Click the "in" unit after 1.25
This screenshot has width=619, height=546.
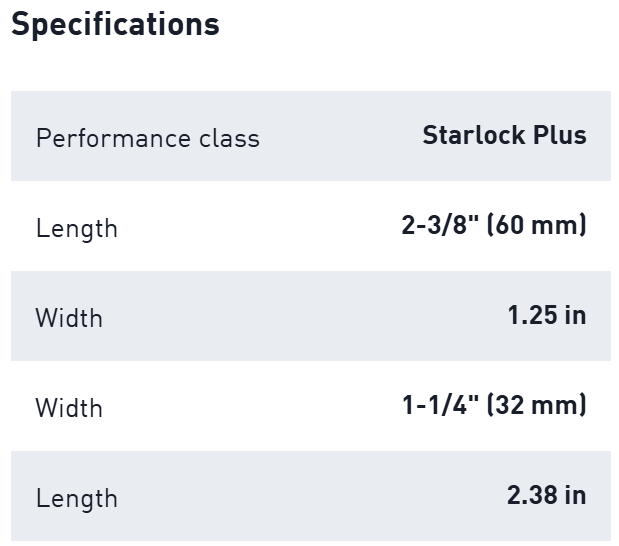click(x=574, y=315)
